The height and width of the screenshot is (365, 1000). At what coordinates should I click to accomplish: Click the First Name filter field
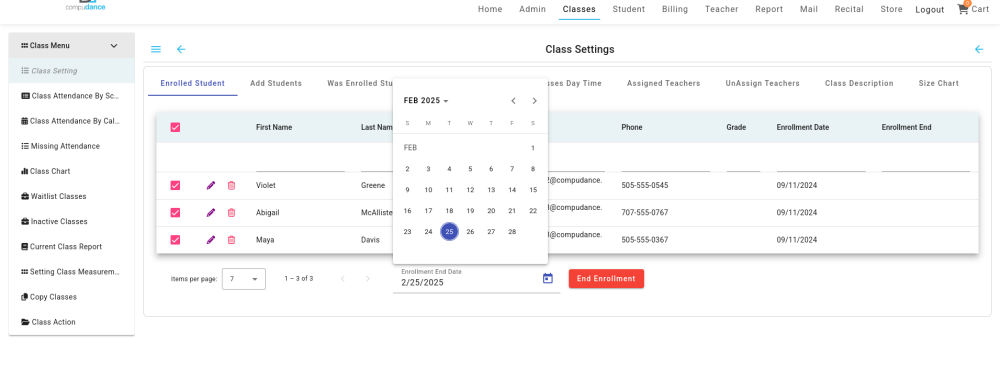300,164
